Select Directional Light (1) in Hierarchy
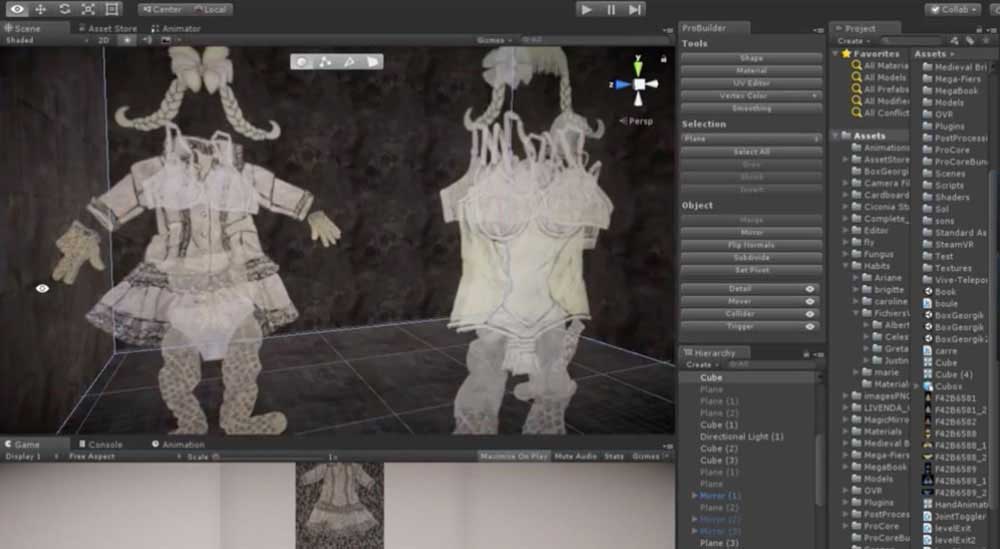This screenshot has width=1000, height=549. [x=741, y=437]
